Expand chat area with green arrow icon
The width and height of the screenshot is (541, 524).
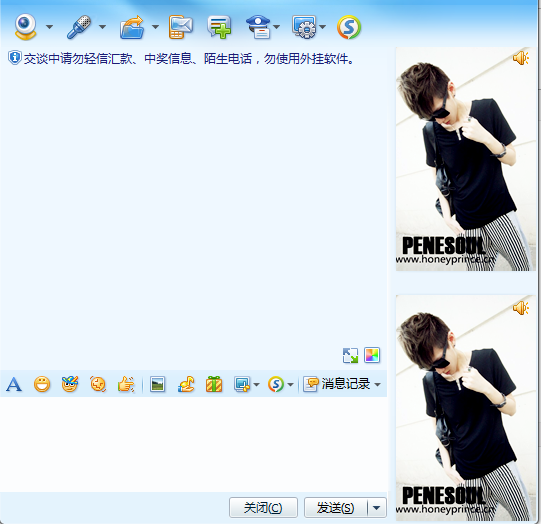[x=350, y=355]
